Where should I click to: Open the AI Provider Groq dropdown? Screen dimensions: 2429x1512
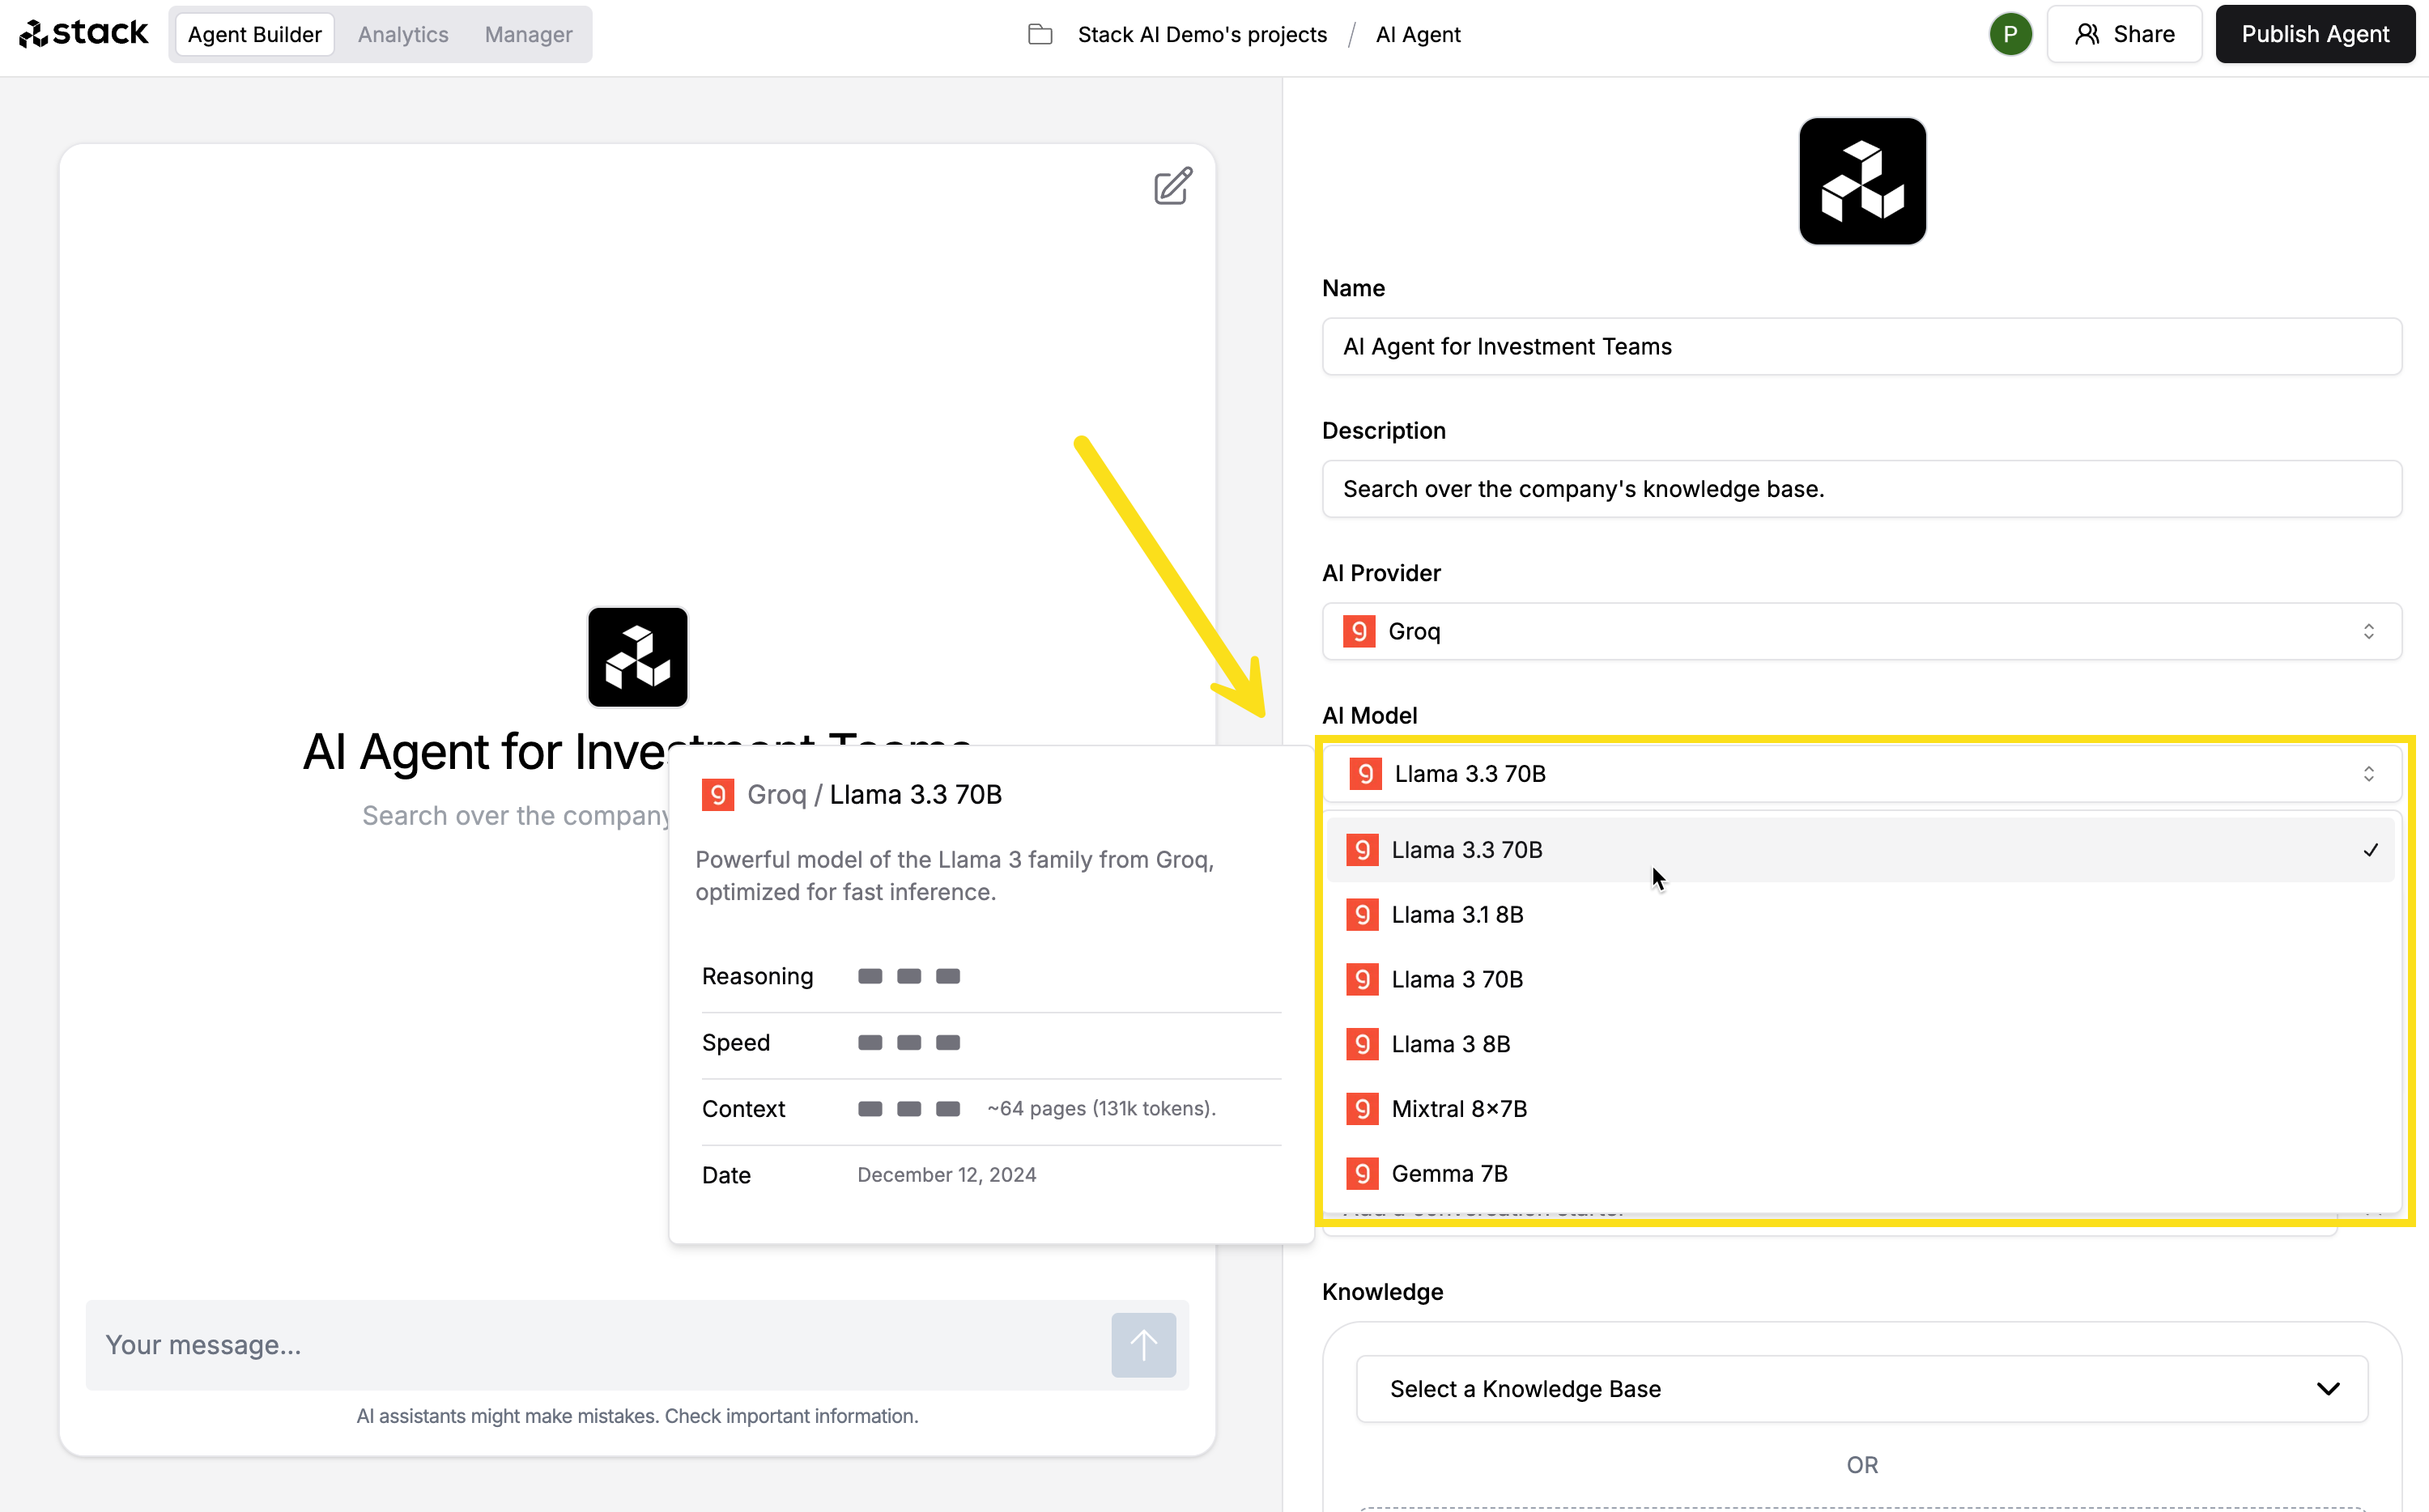(1861, 631)
